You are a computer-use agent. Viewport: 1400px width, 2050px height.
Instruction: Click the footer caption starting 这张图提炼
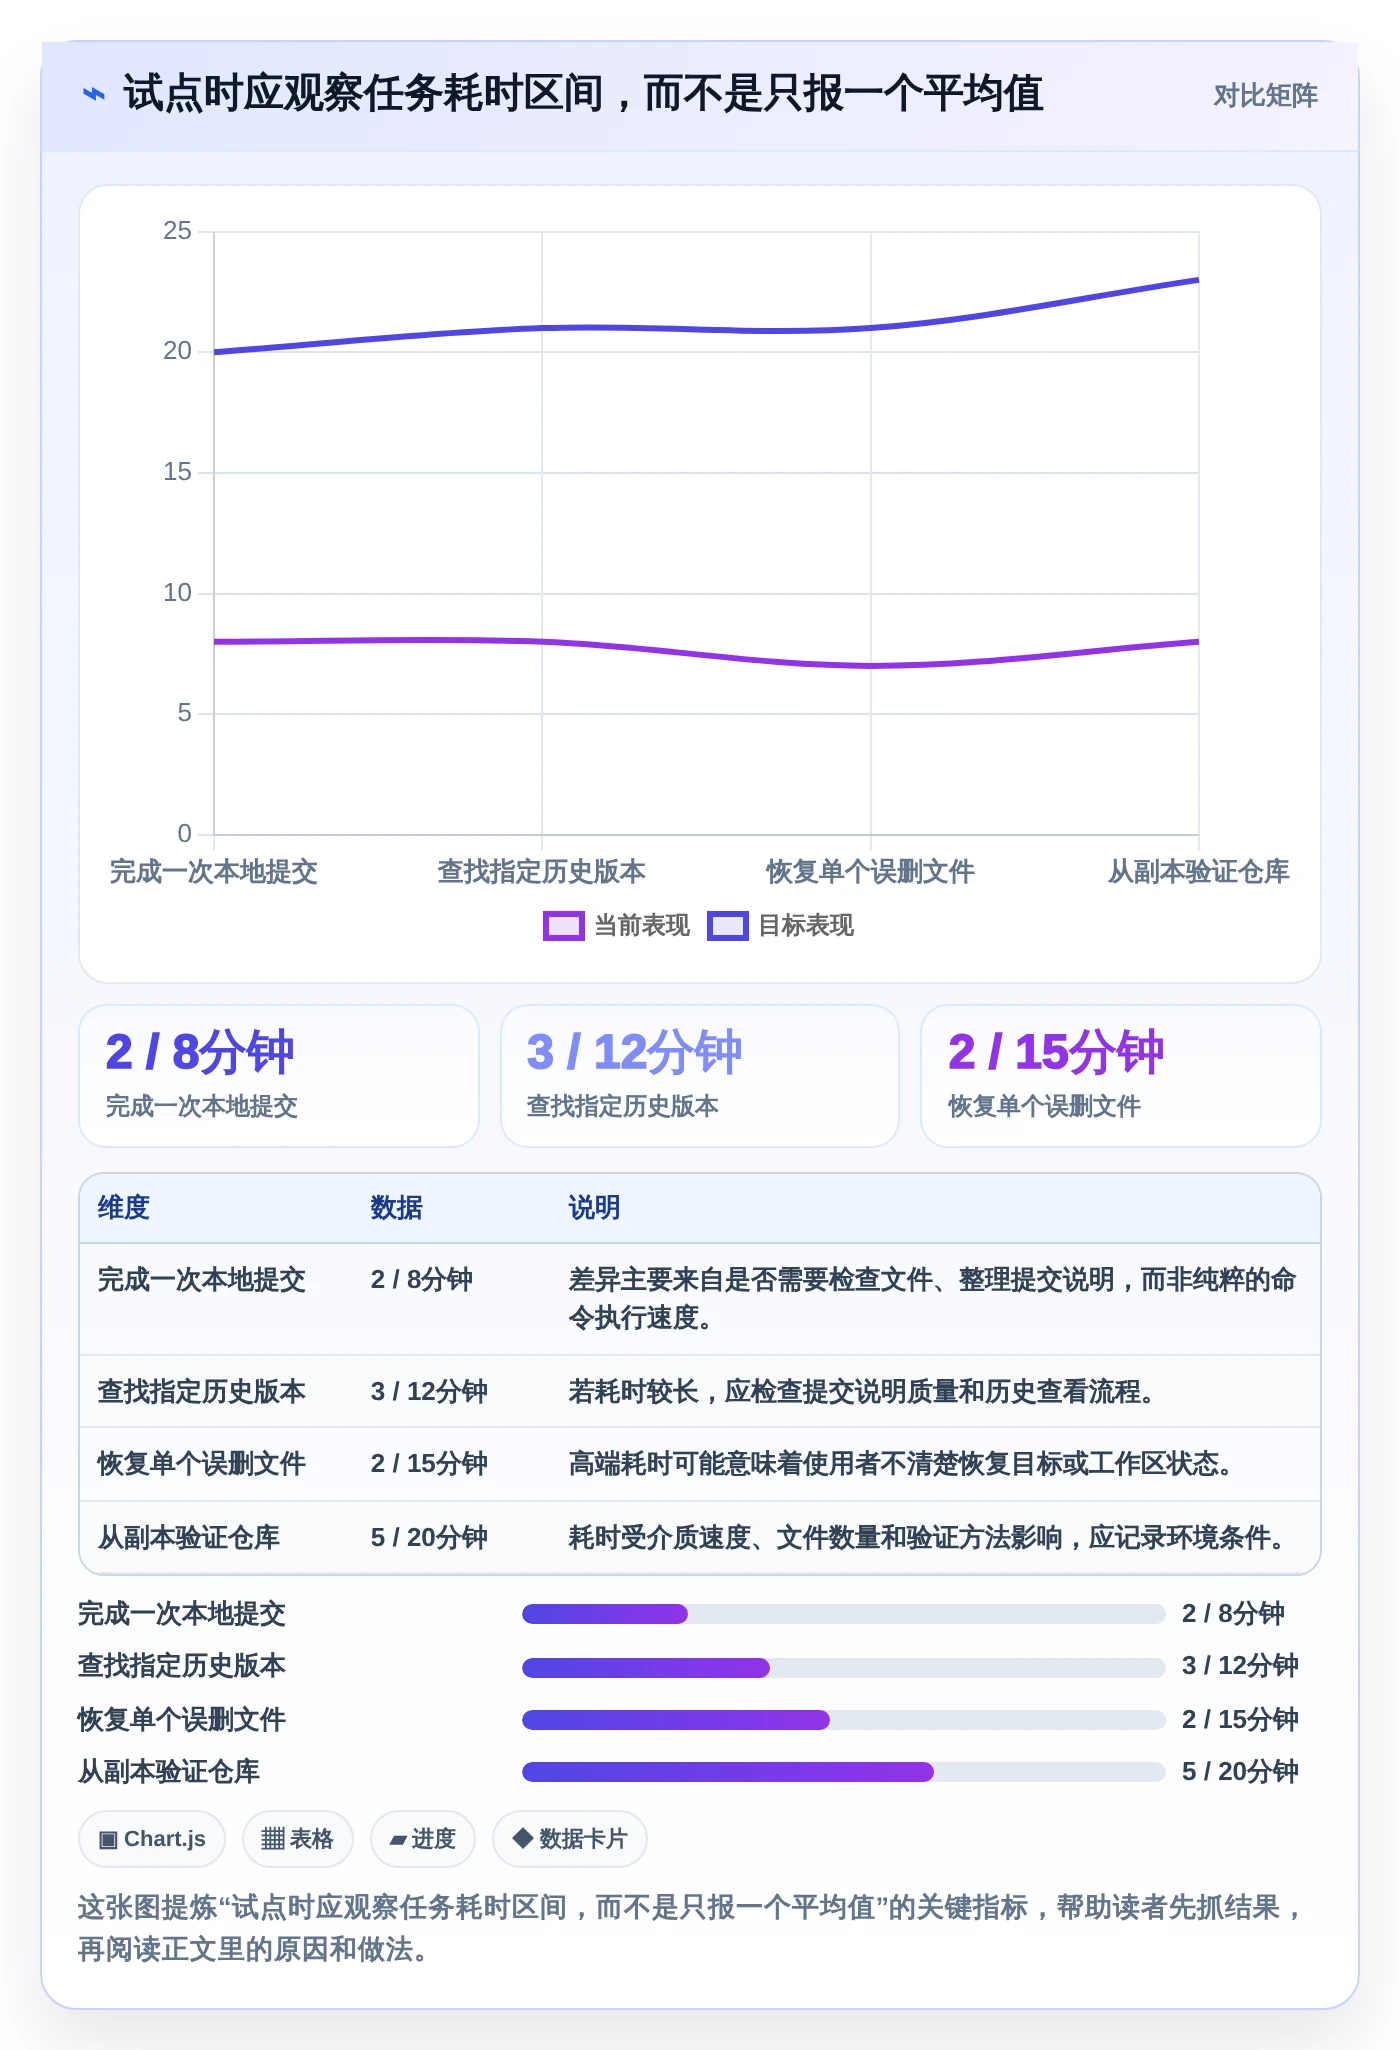[x=690, y=1928]
